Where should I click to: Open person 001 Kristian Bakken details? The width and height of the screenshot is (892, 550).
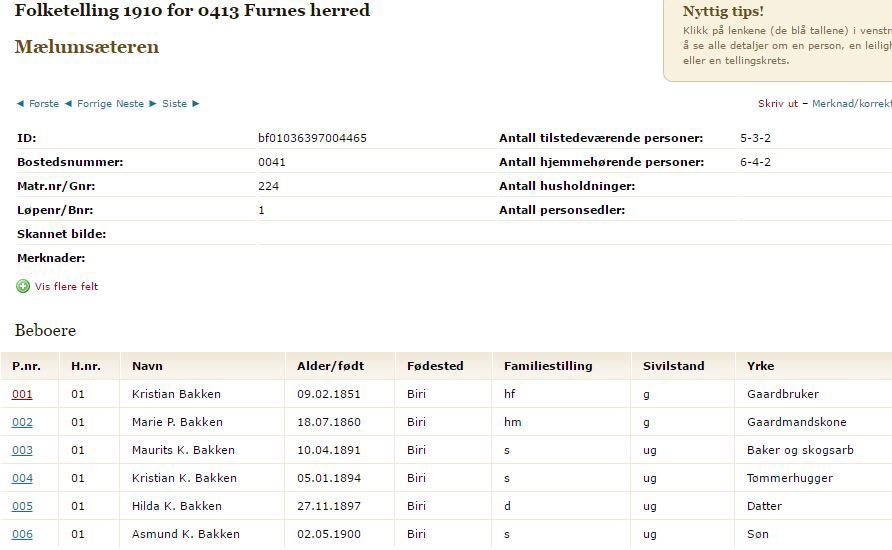22,394
